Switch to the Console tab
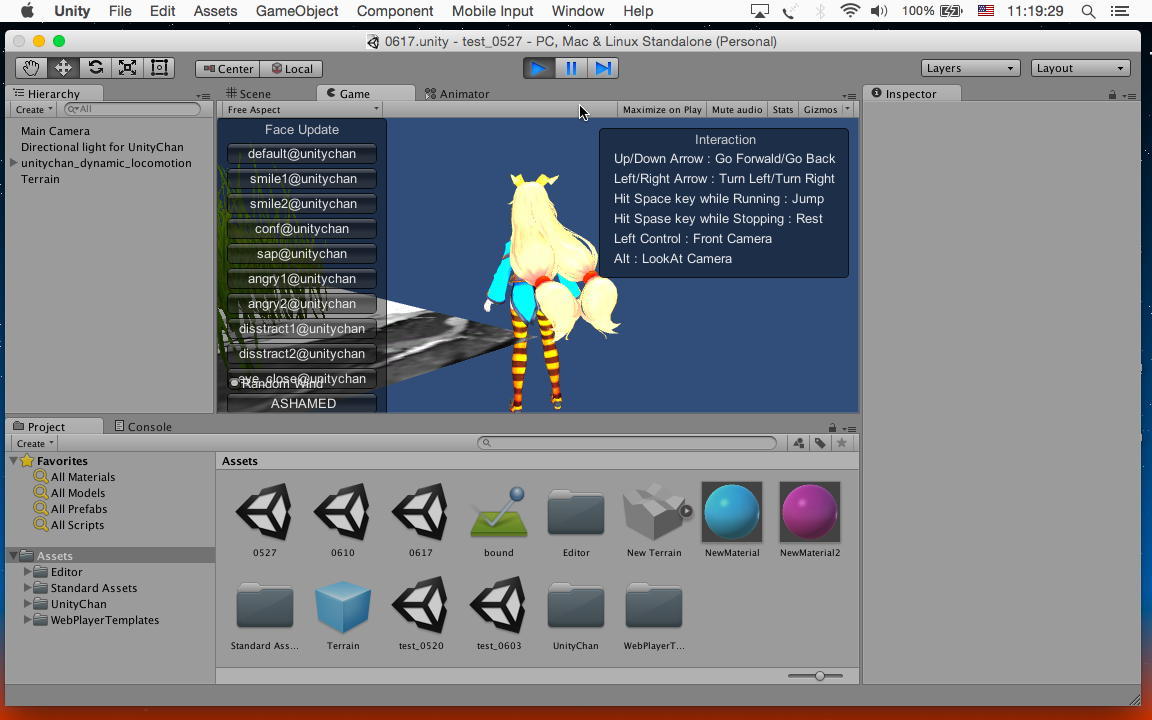This screenshot has height=720, width=1152. point(143,426)
